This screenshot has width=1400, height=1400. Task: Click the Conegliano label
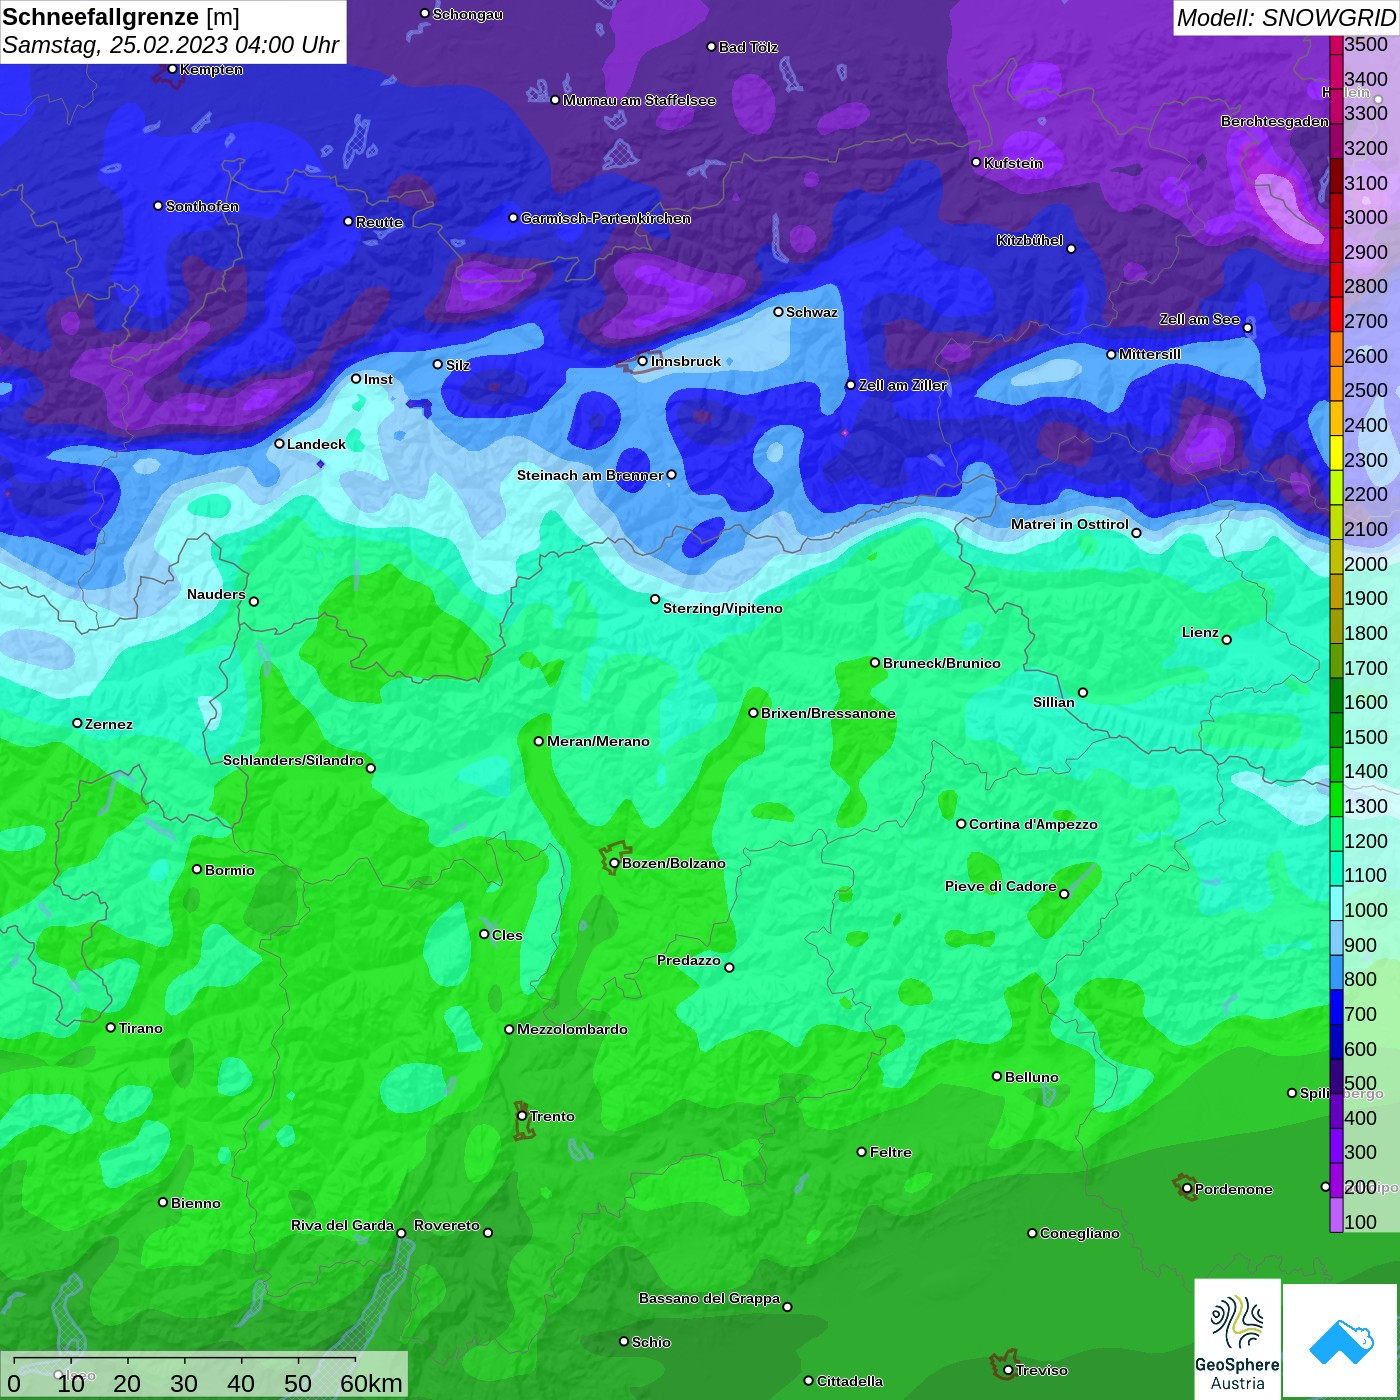click(x=1080, y=1233)
